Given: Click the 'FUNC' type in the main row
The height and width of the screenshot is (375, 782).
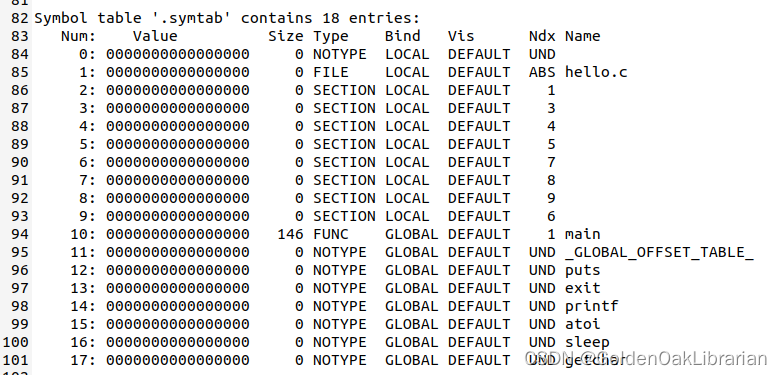Looking at the screenshot, I should [331, 234].
